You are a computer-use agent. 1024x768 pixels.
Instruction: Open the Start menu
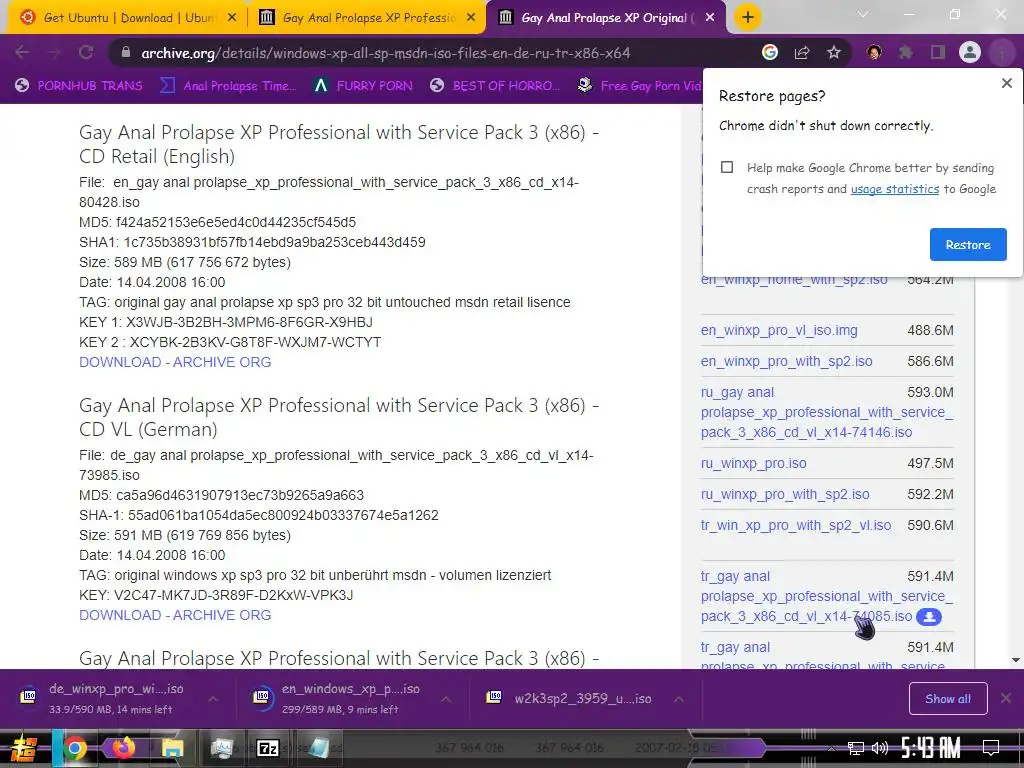click(24, 748)
